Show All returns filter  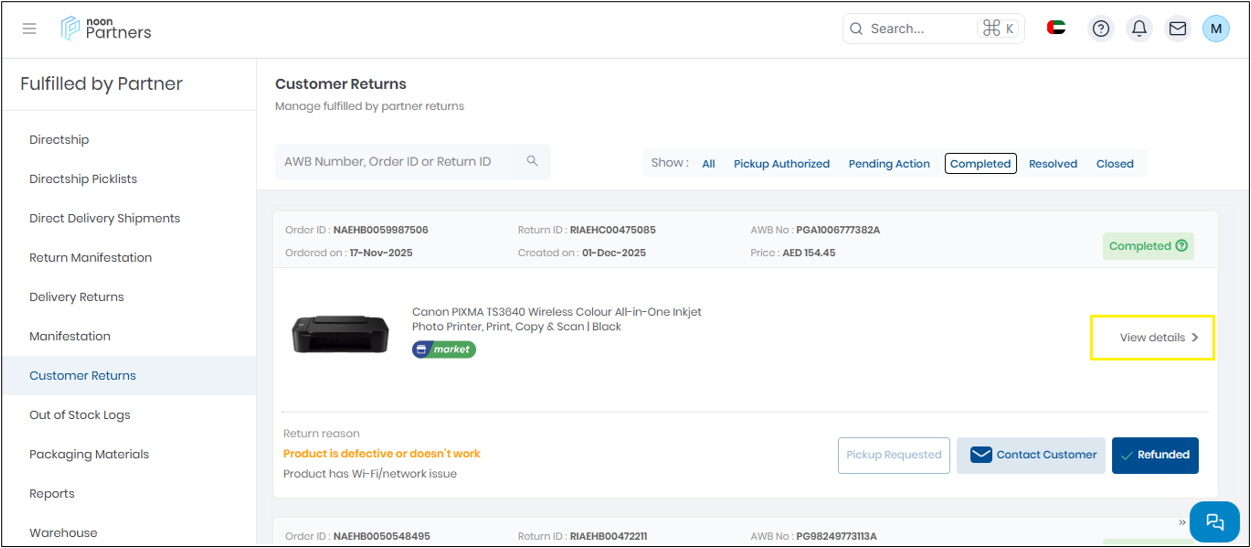[708, 164]
